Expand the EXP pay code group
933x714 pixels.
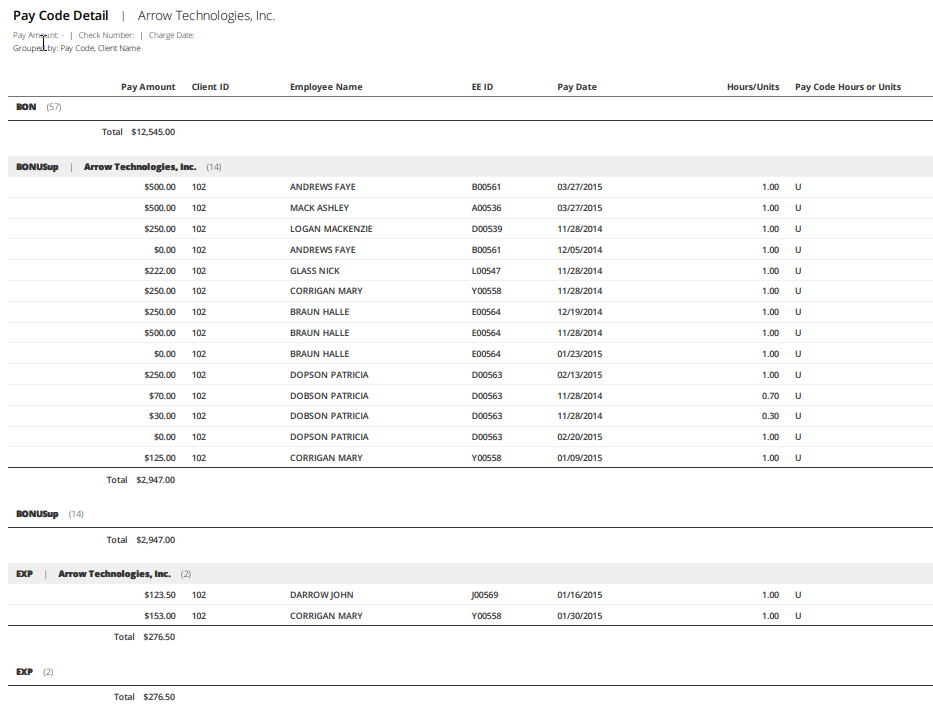coord(24,573)
